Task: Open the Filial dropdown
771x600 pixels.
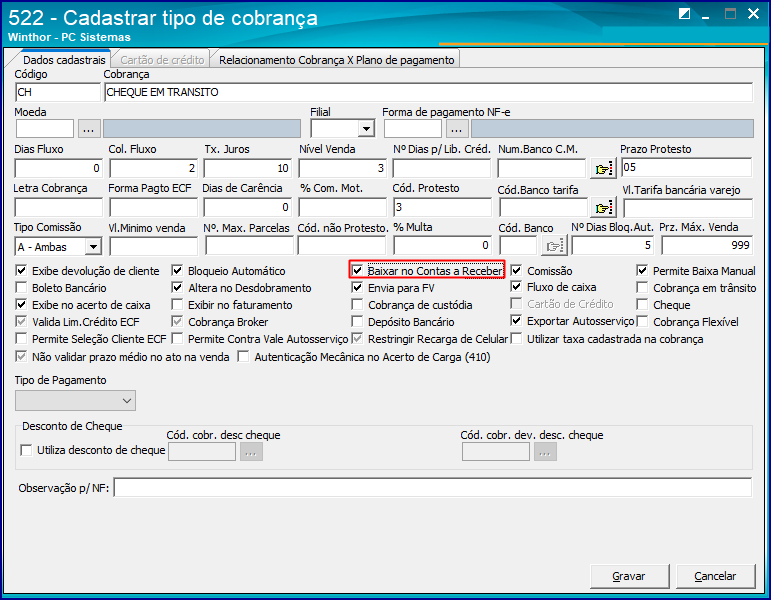Action: pyautogui.click(x=365, y=129)
